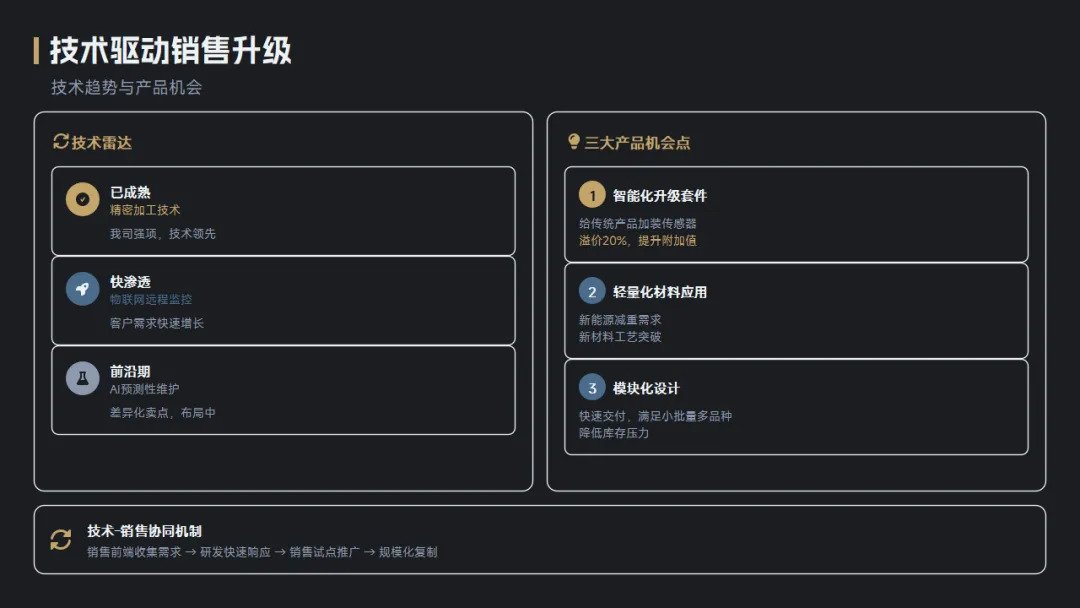
Task: Click the AI预测性维护 text
Action: pos(145,389)
